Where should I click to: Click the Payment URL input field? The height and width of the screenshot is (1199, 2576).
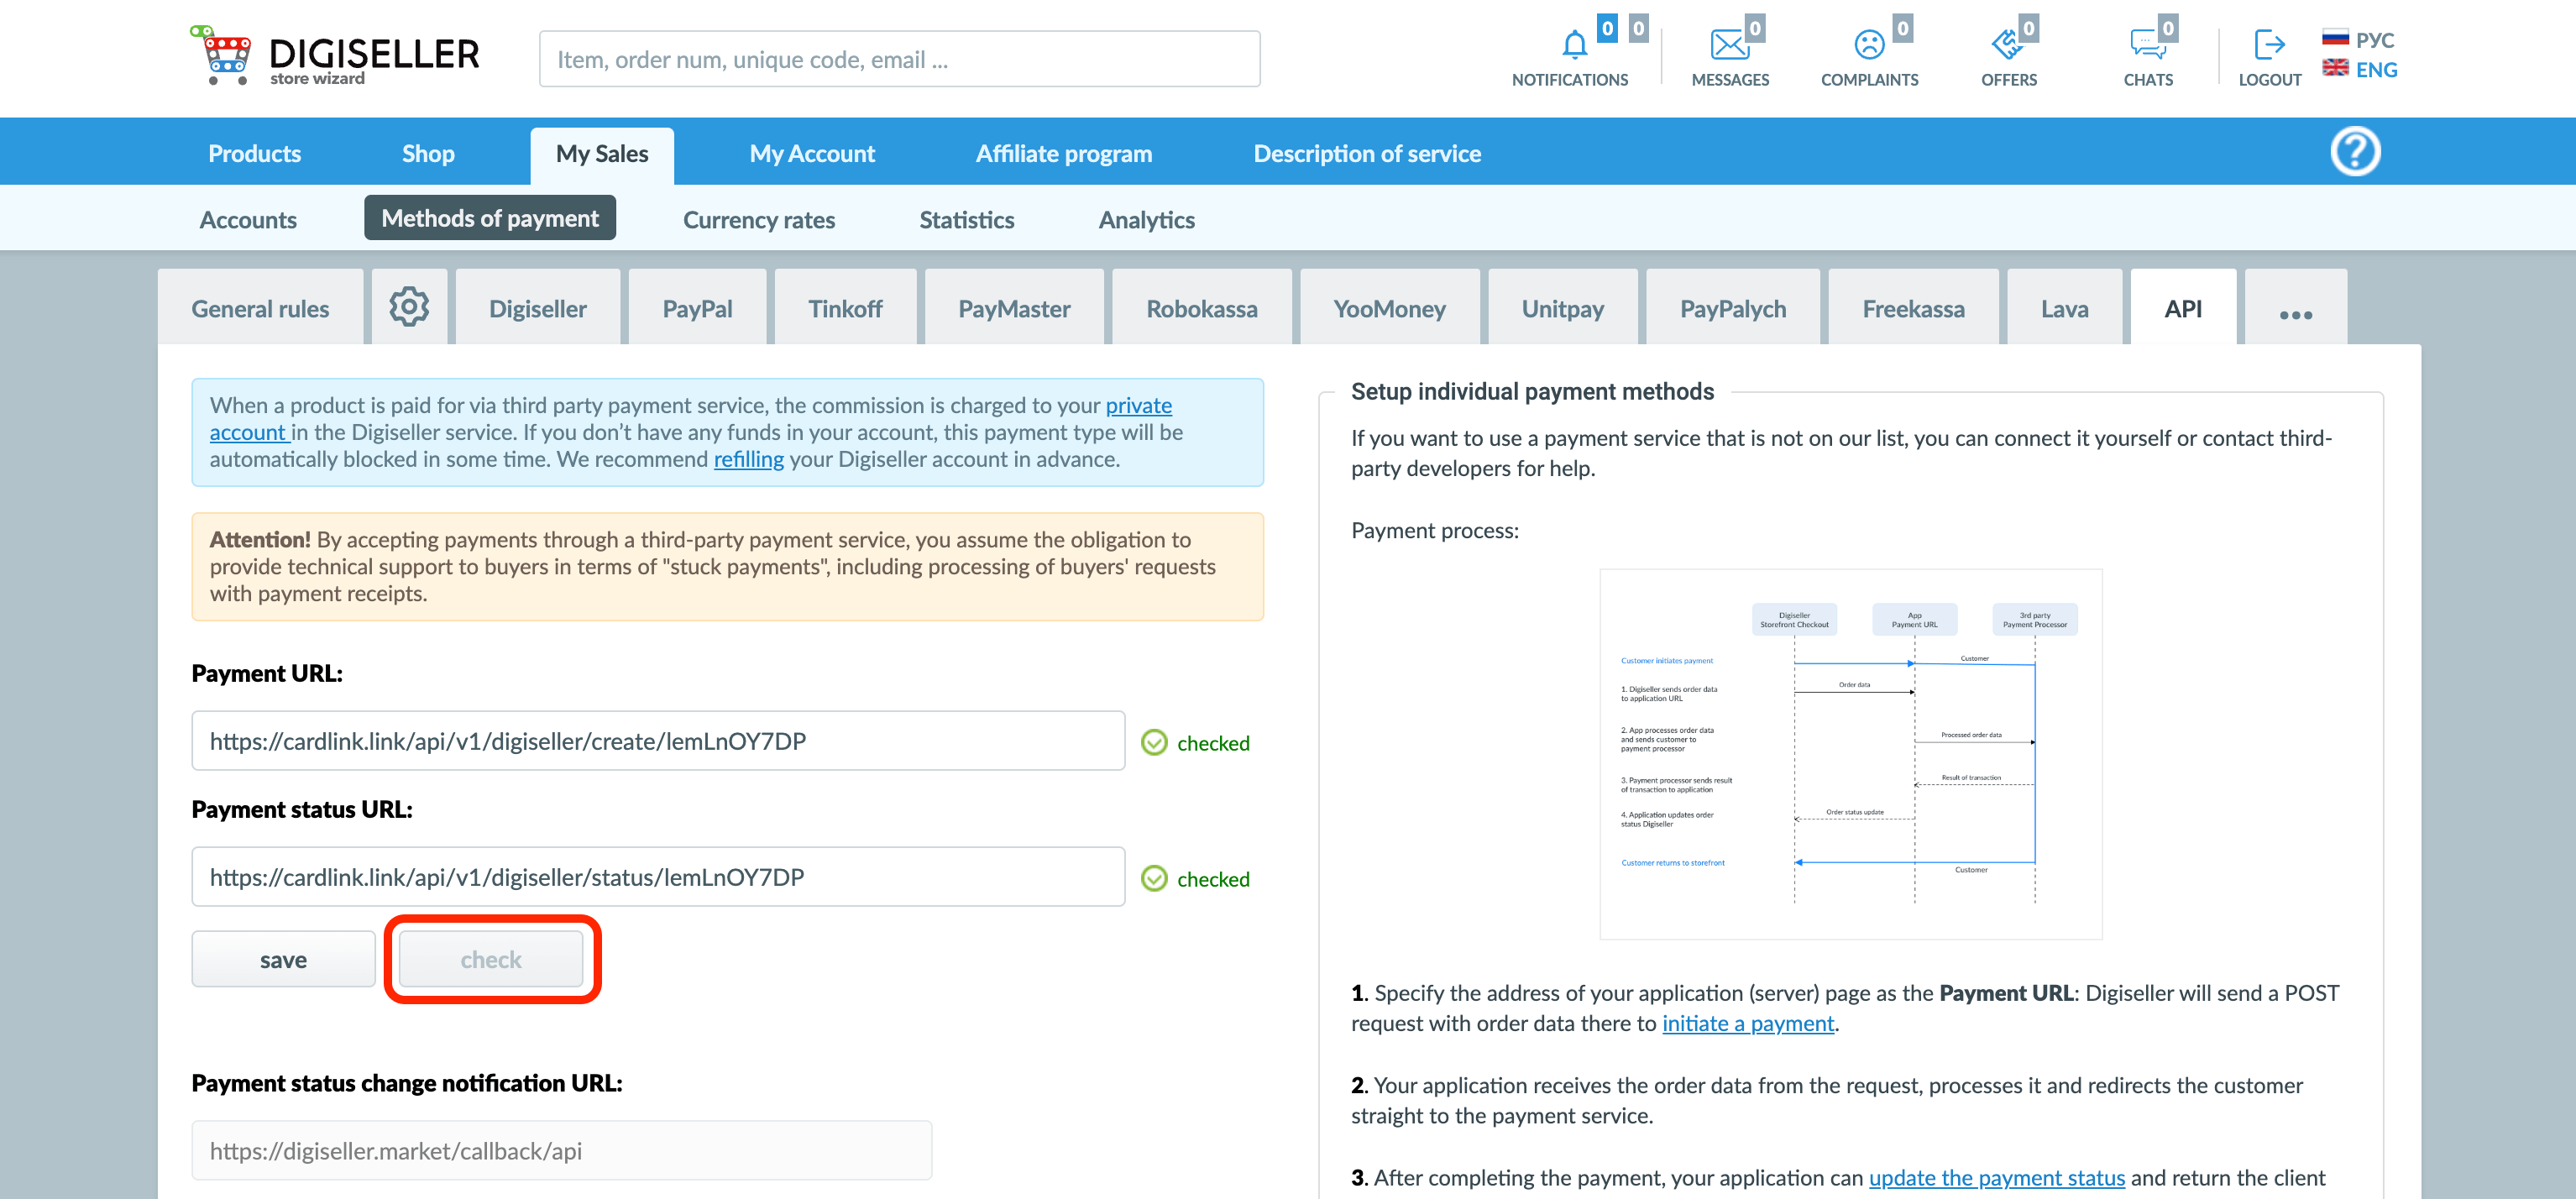[658, 741]
